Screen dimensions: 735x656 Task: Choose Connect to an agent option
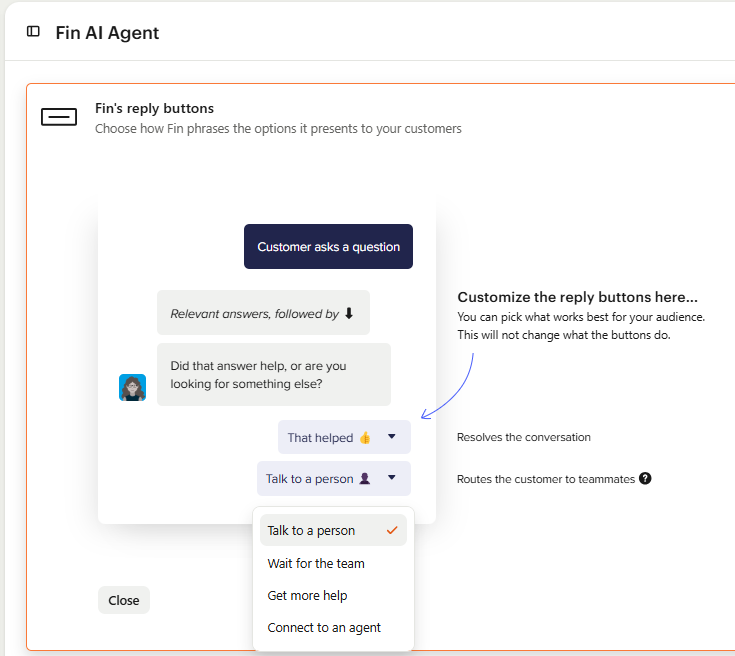tap(333, 627)
